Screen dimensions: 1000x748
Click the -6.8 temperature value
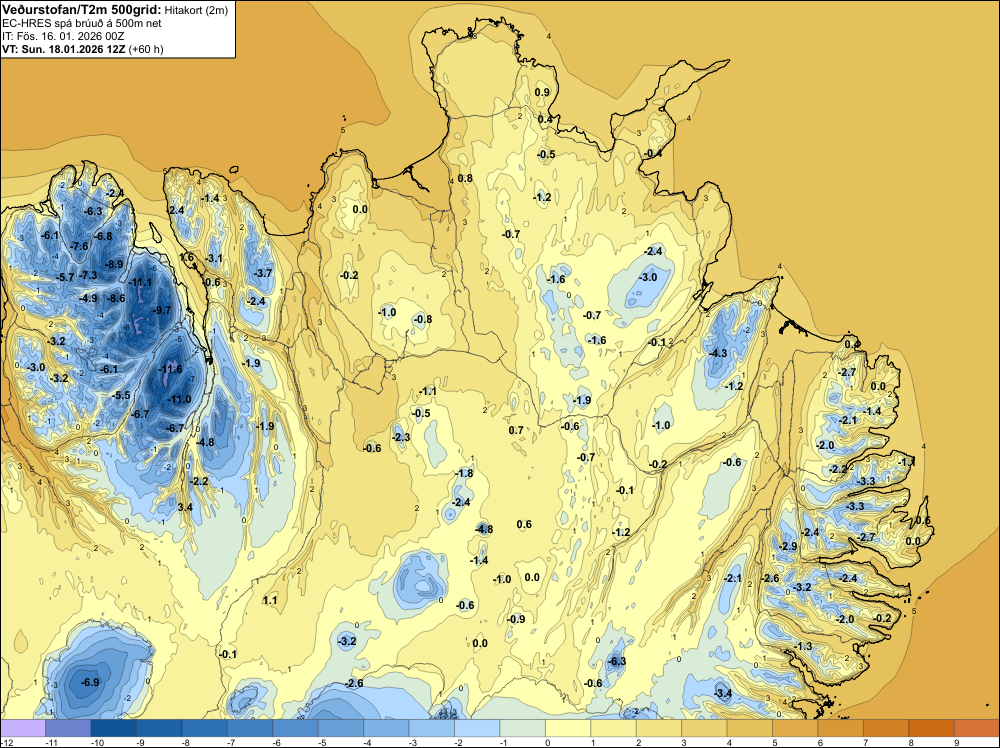coord(103,236)
